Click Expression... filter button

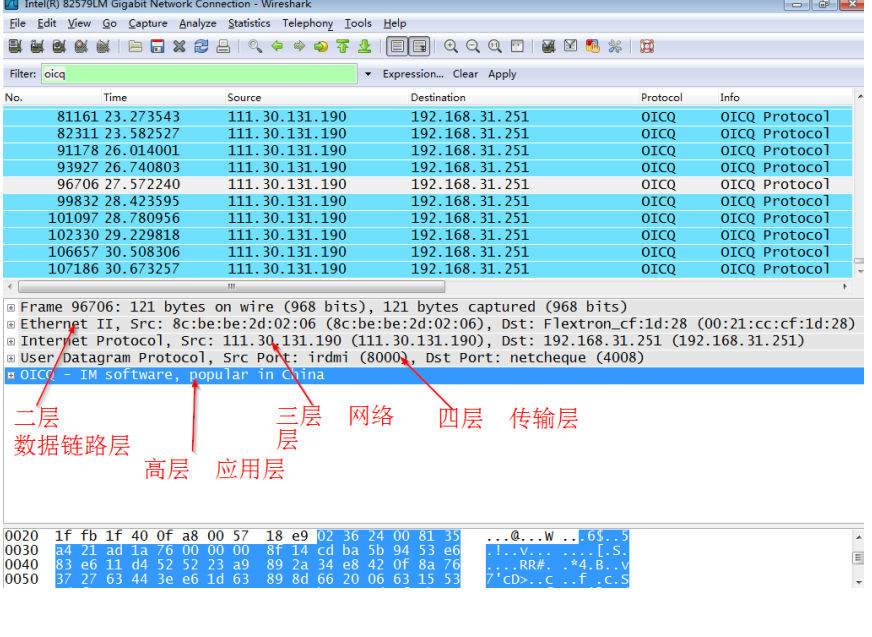(x=413, y=74)
